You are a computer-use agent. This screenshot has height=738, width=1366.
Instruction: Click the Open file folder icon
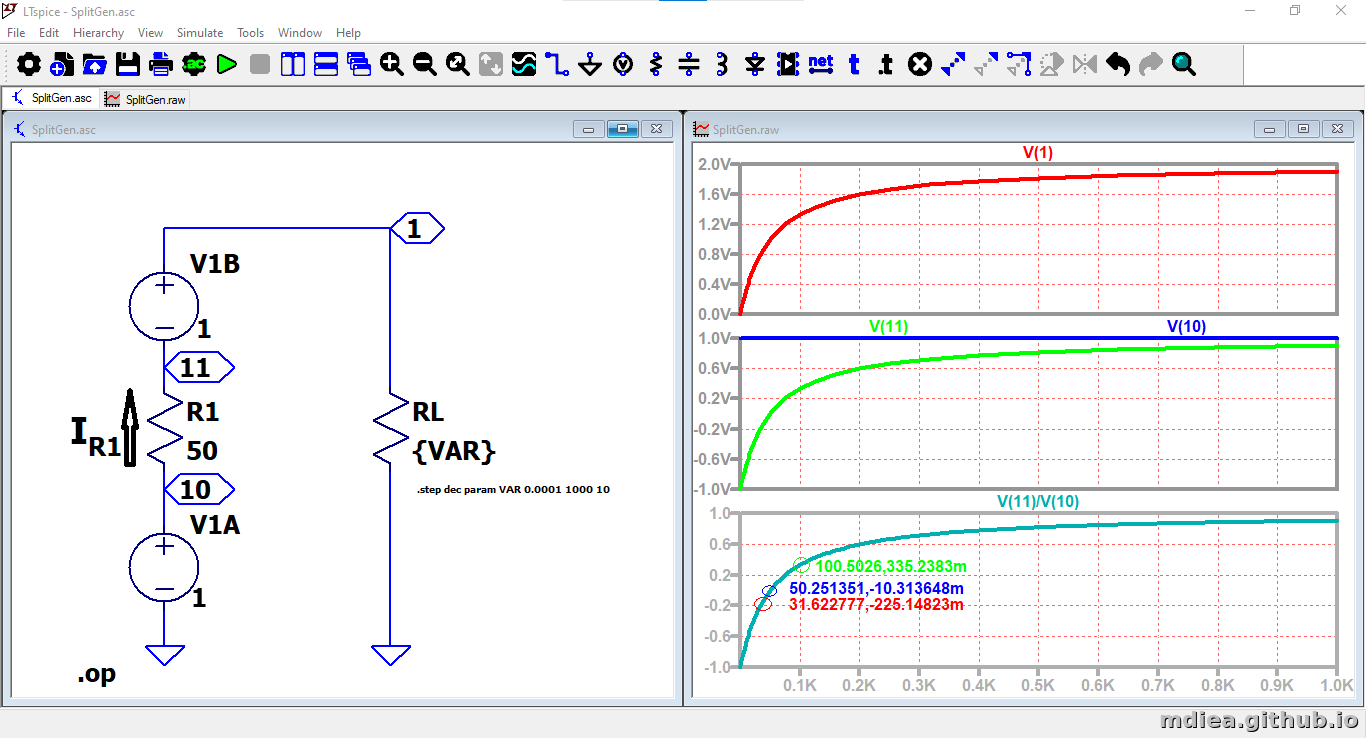click(95, 65)
